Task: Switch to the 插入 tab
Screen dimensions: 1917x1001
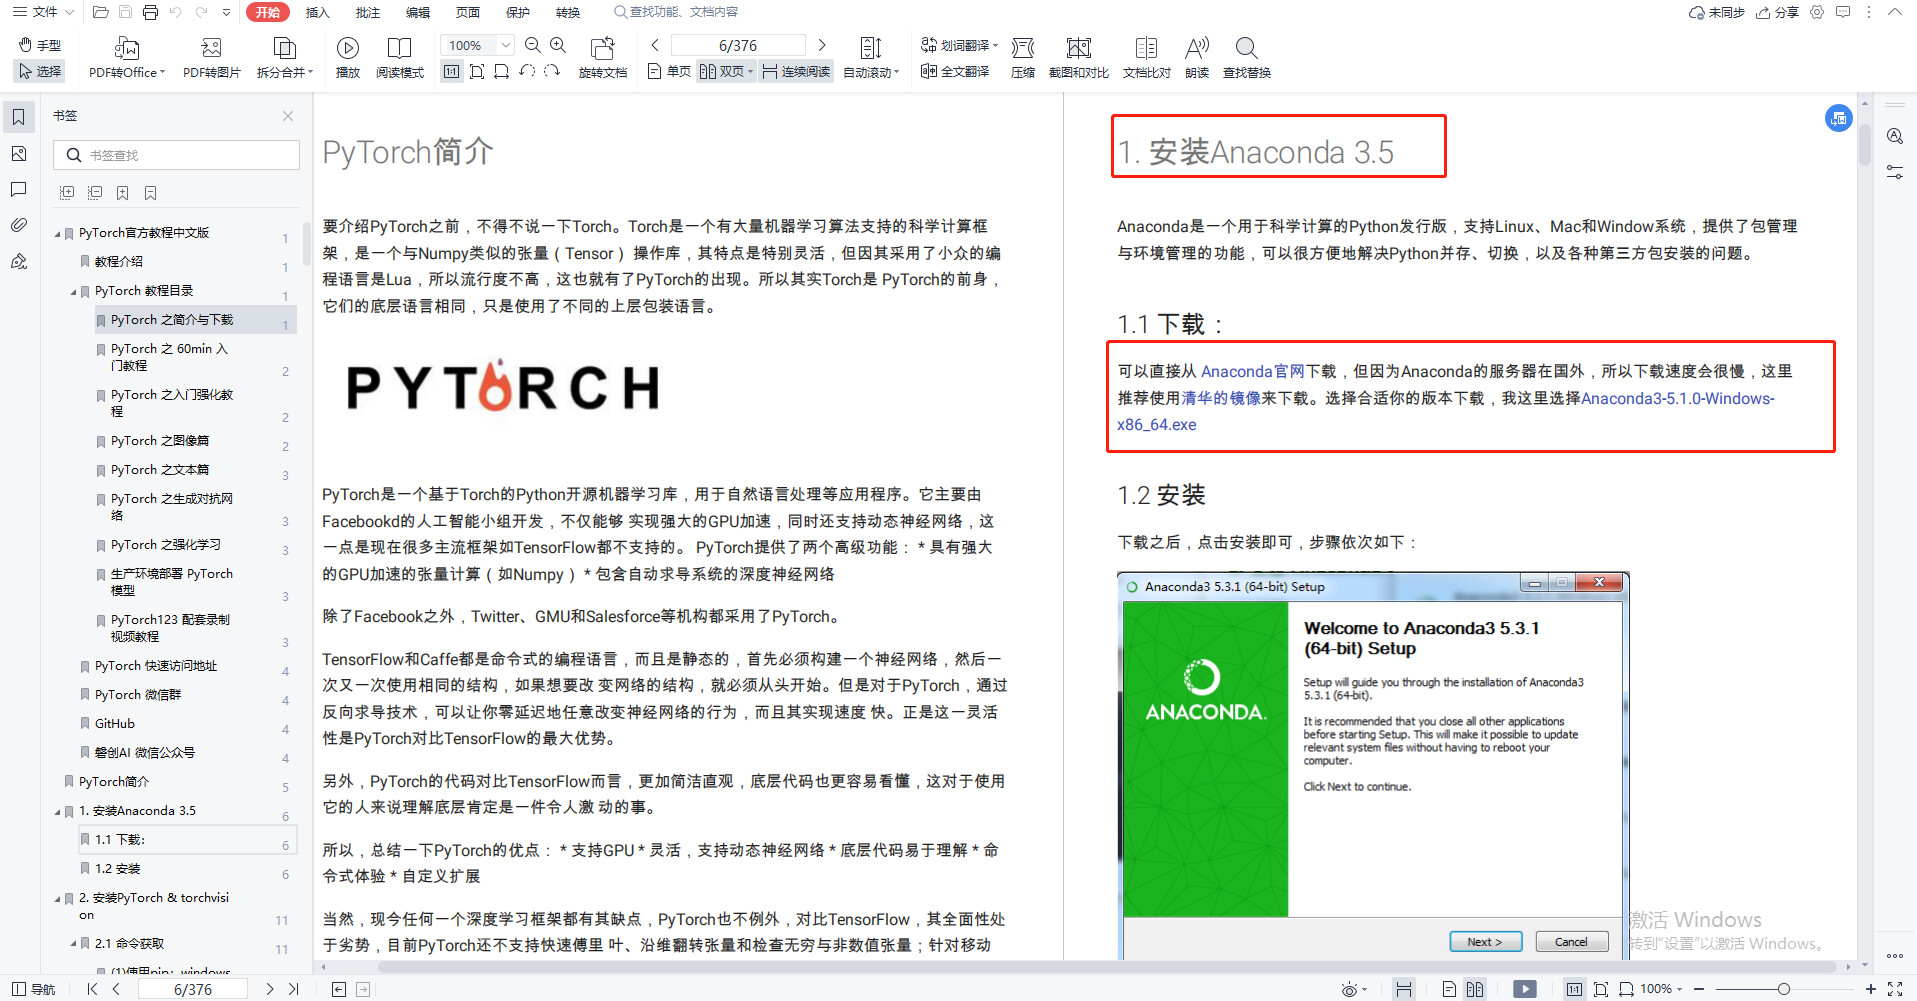Action: pos(317,12)
